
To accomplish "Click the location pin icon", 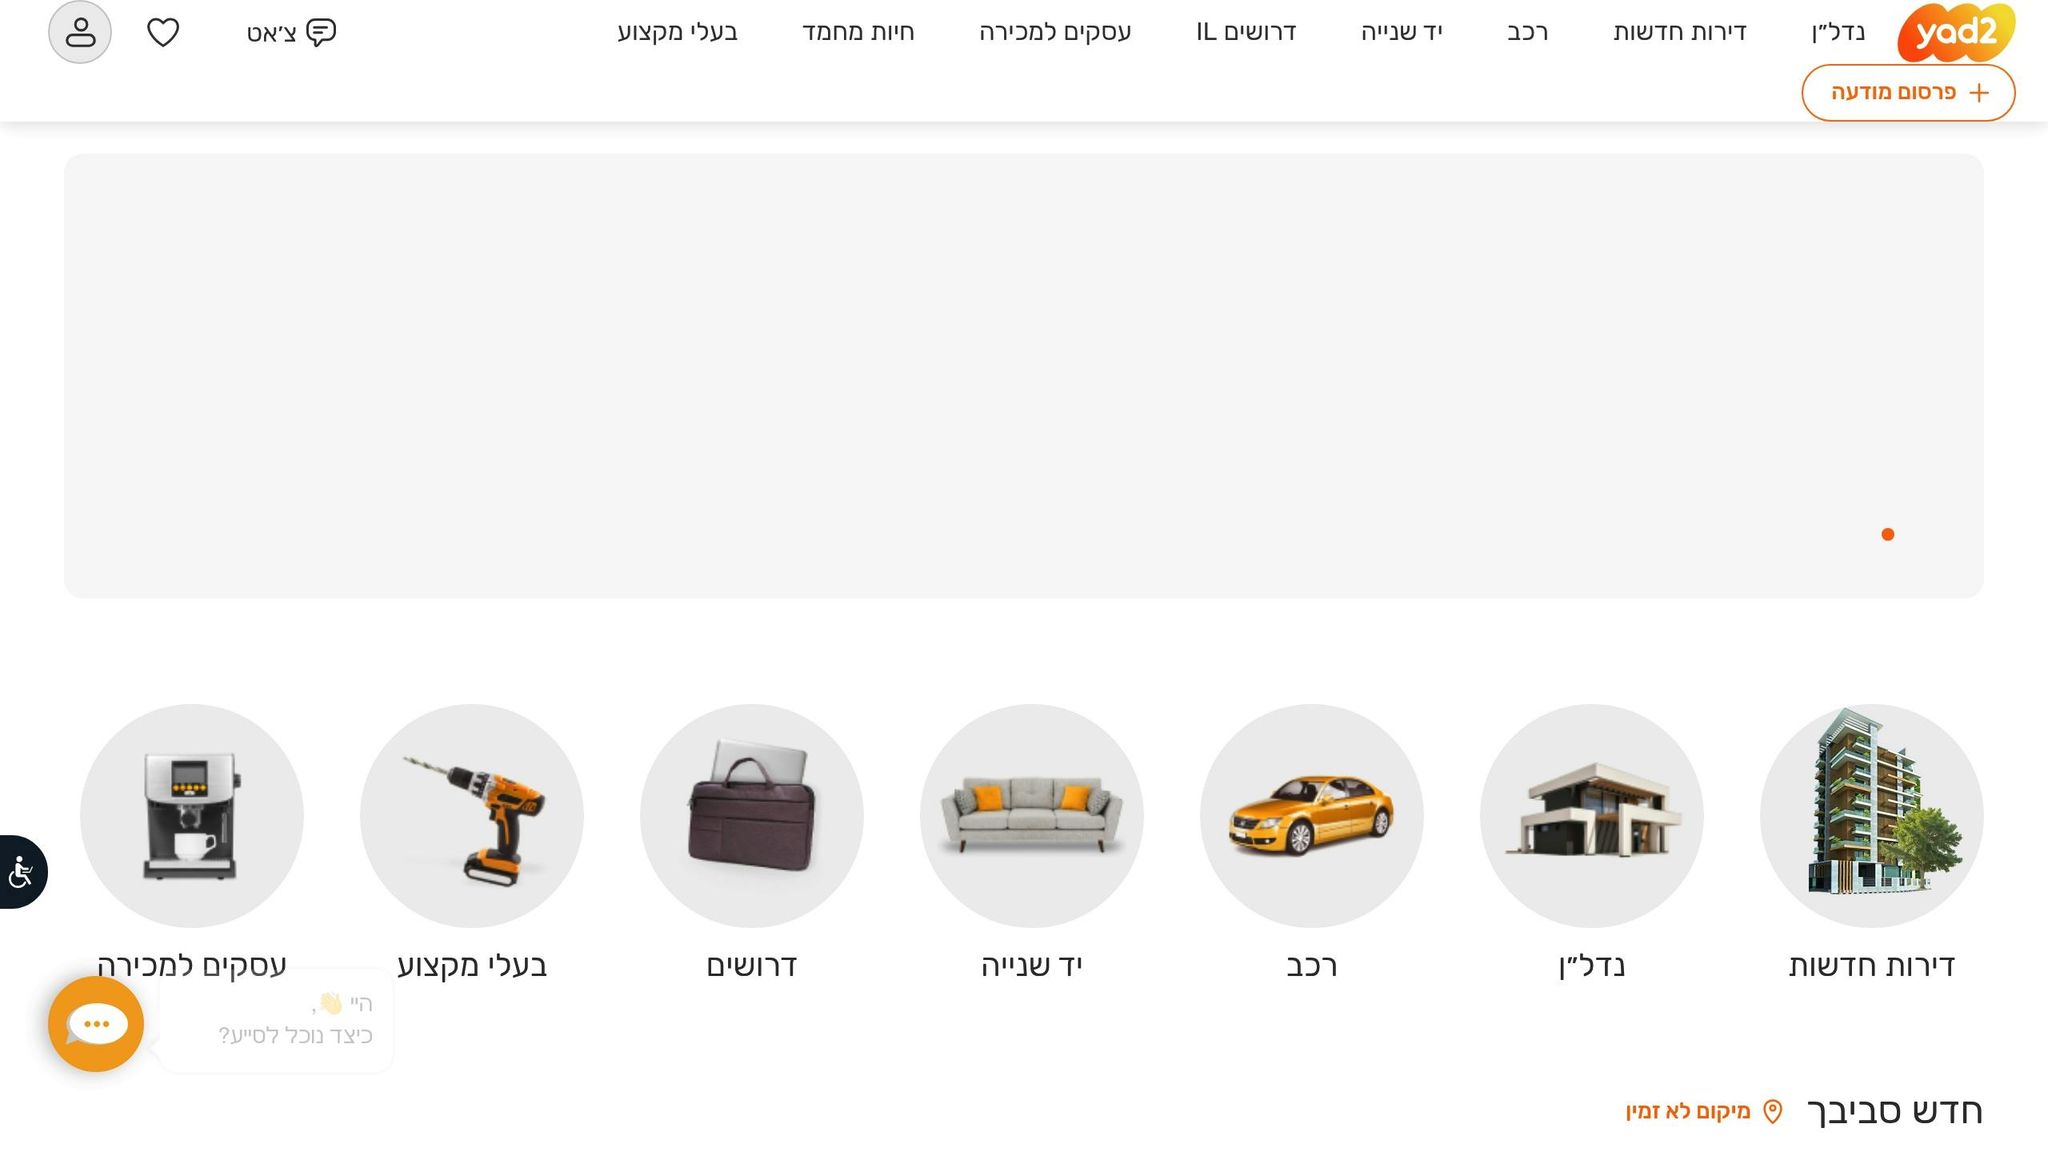I will 1773,1111.
